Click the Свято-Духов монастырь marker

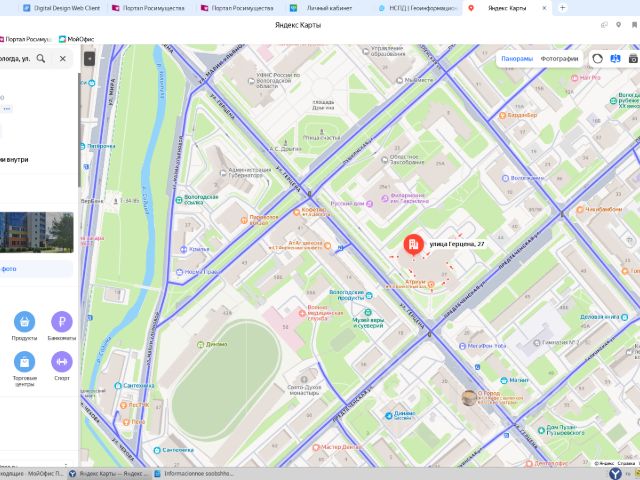(304, 380)
